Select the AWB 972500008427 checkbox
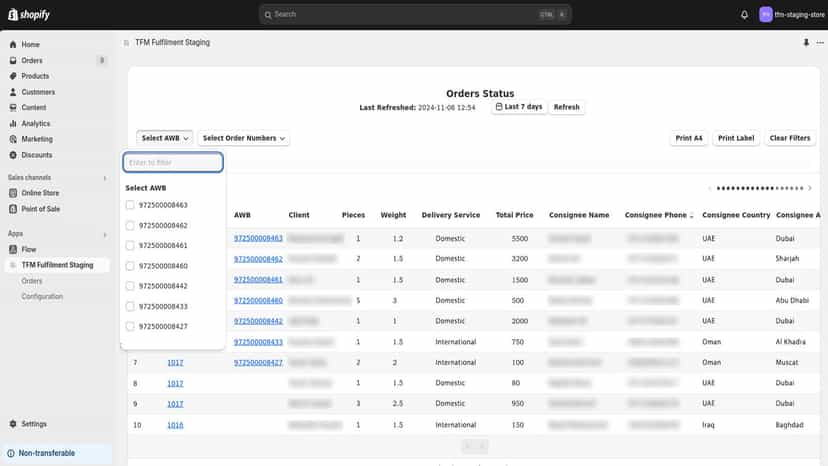Image resolution: width=828 pixels, height=466 pixels. point(130,327)
